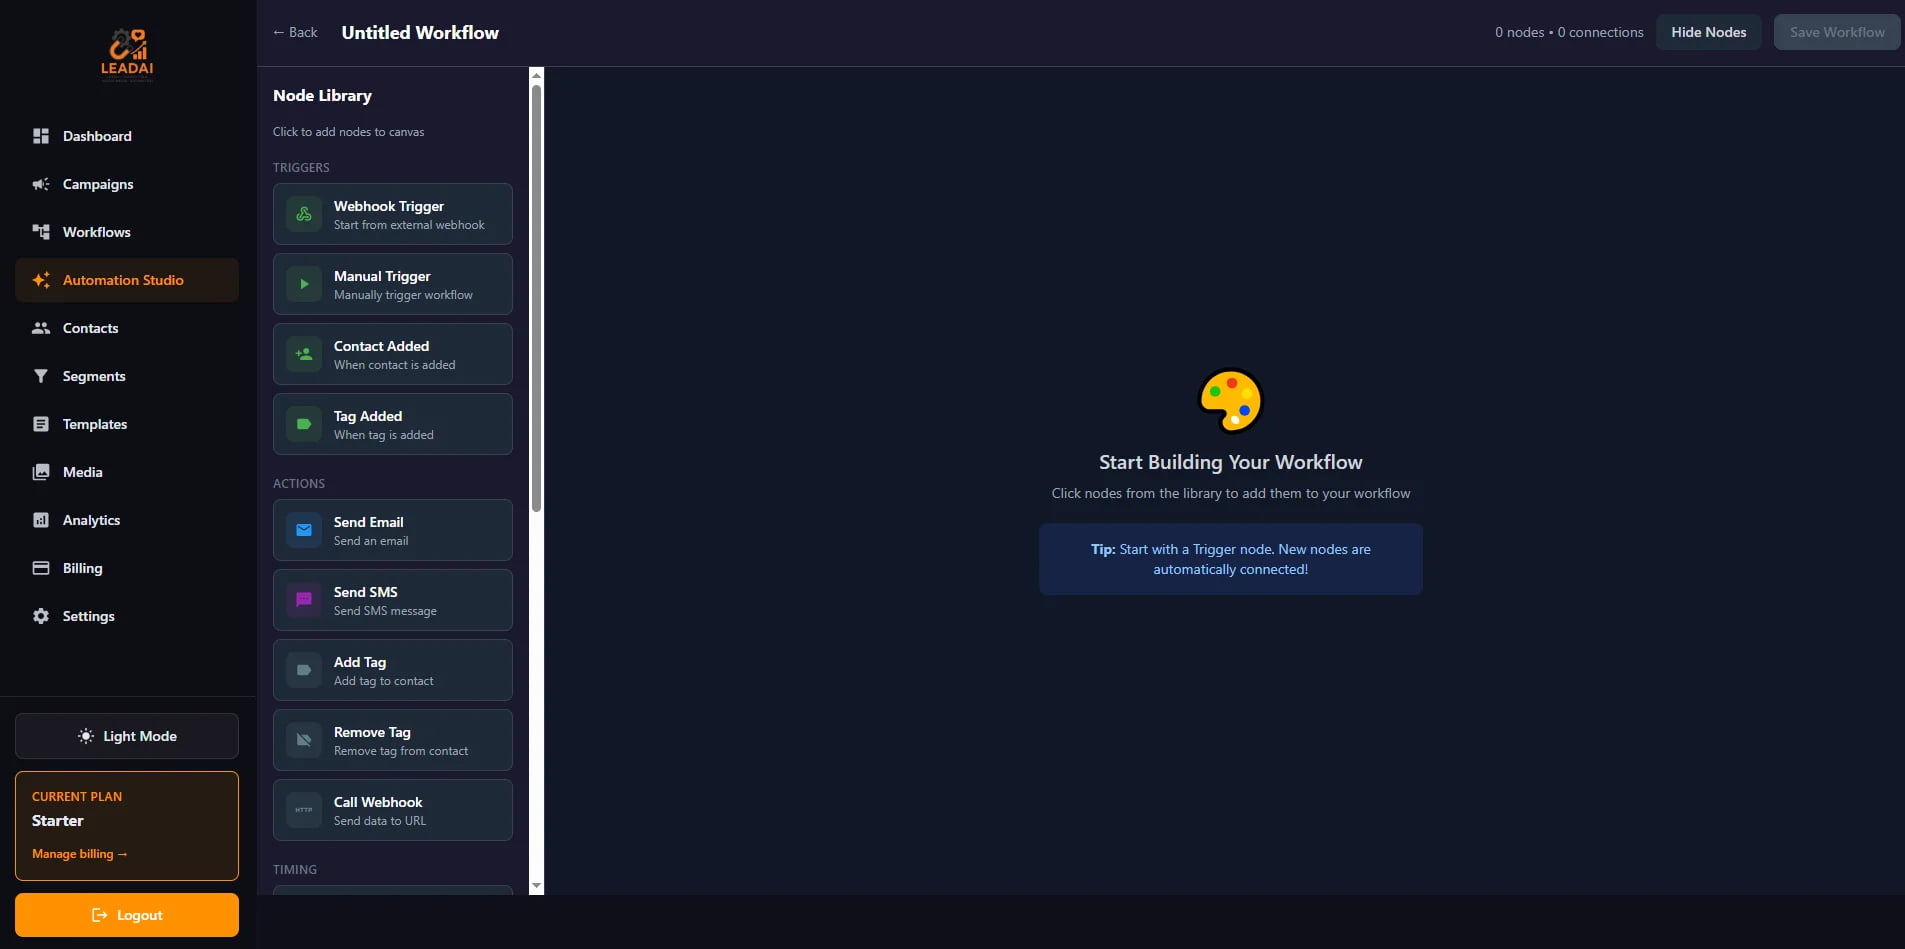Click scroll-up arrow of node library
The image size is (1905, 949).
(x=537, y=75)
